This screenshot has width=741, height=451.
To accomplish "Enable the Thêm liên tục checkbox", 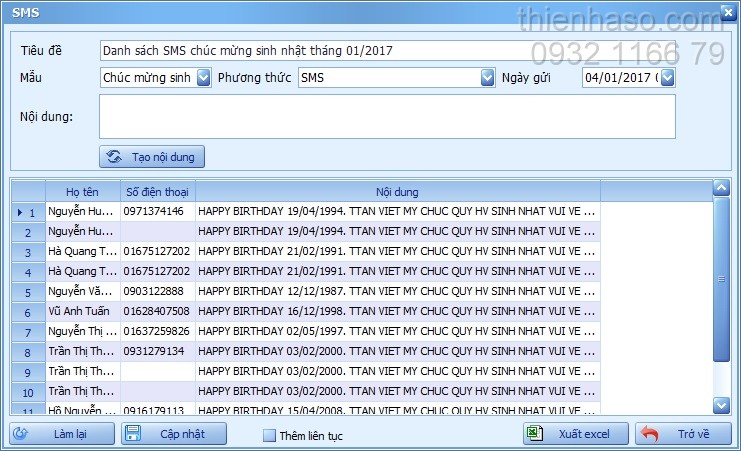I will (x=269, y=436).
